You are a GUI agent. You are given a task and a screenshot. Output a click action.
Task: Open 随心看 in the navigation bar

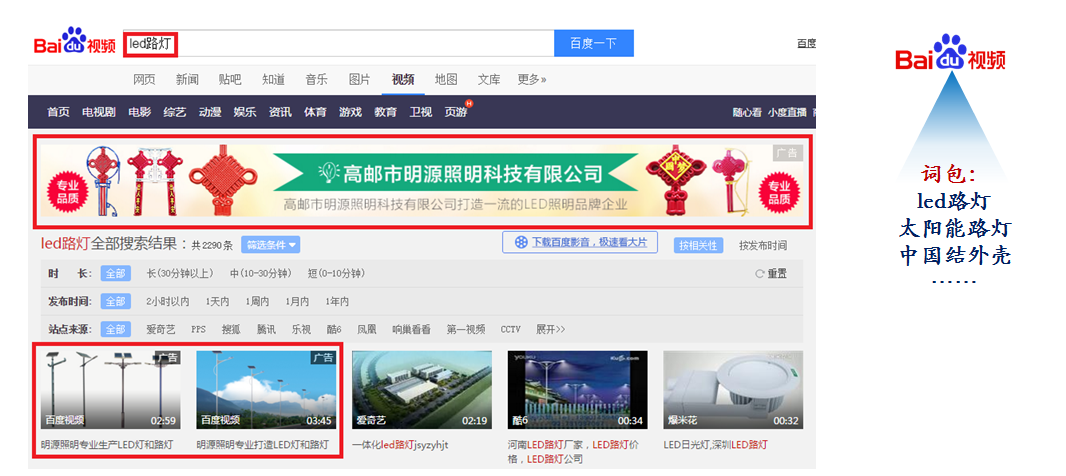click(x=747, y=113)
